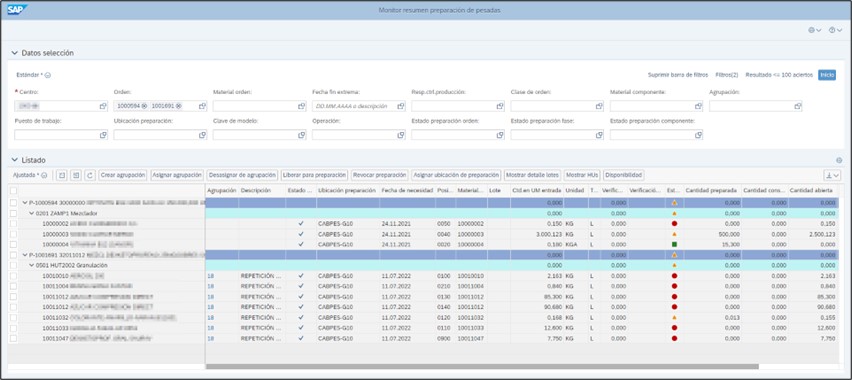Screen dimensions: 852x380
Task: Sort by the Agrupación column header
Action: (x=222, y=190)
